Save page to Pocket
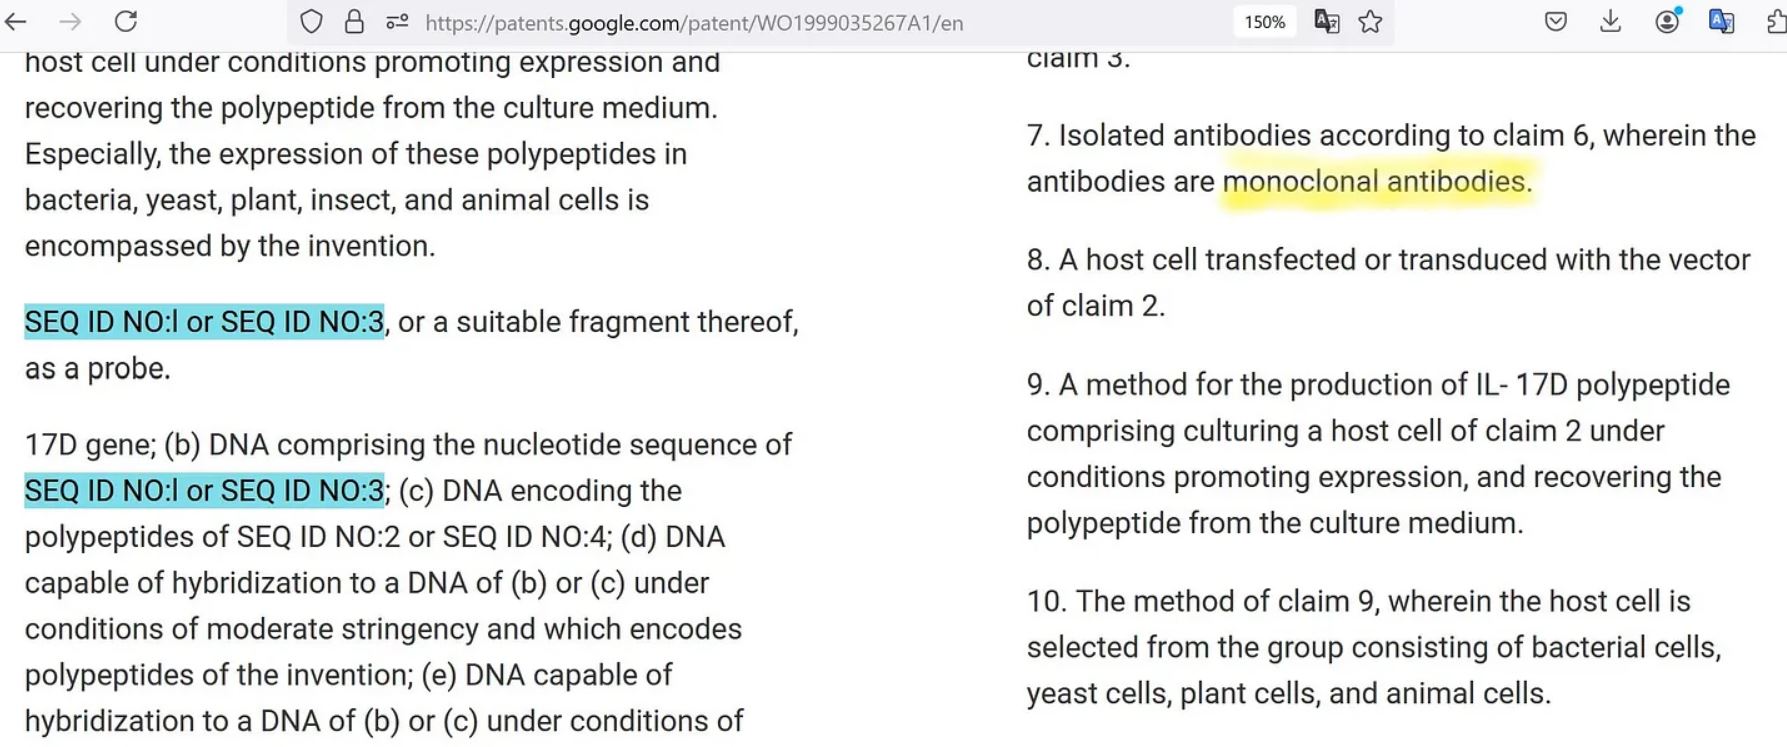 click(1555, 22)
